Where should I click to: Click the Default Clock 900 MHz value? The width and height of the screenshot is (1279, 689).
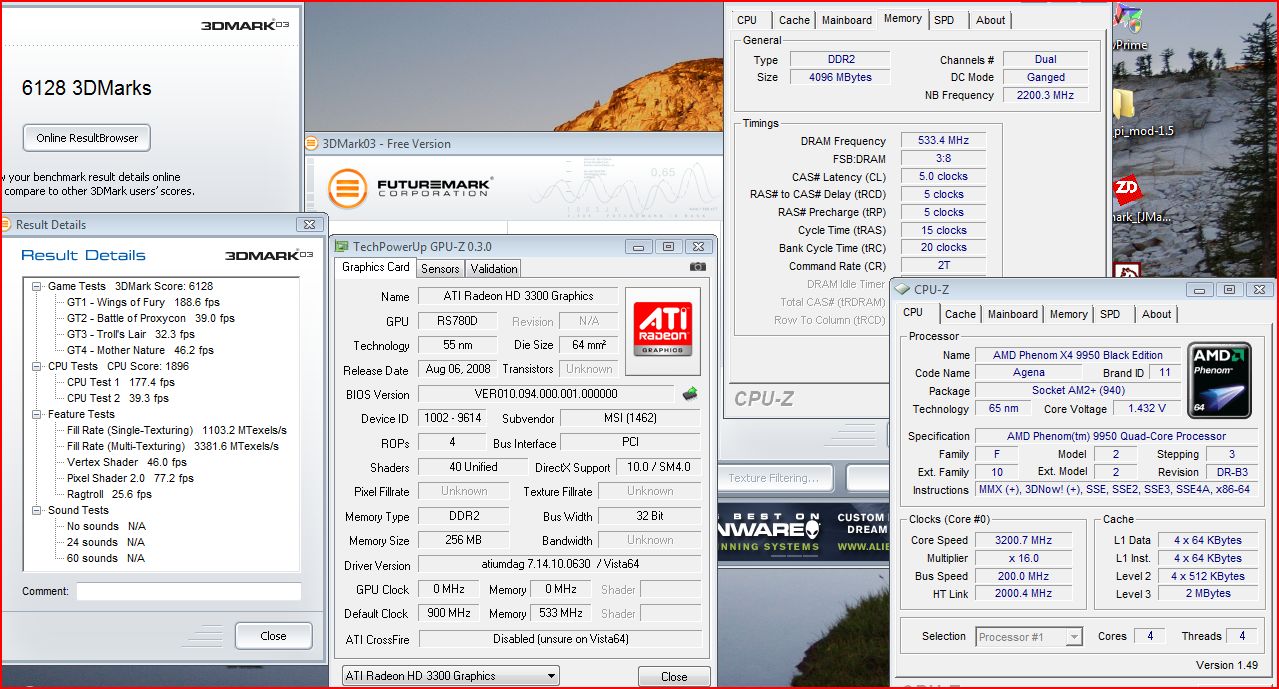(x=449, y=613)
